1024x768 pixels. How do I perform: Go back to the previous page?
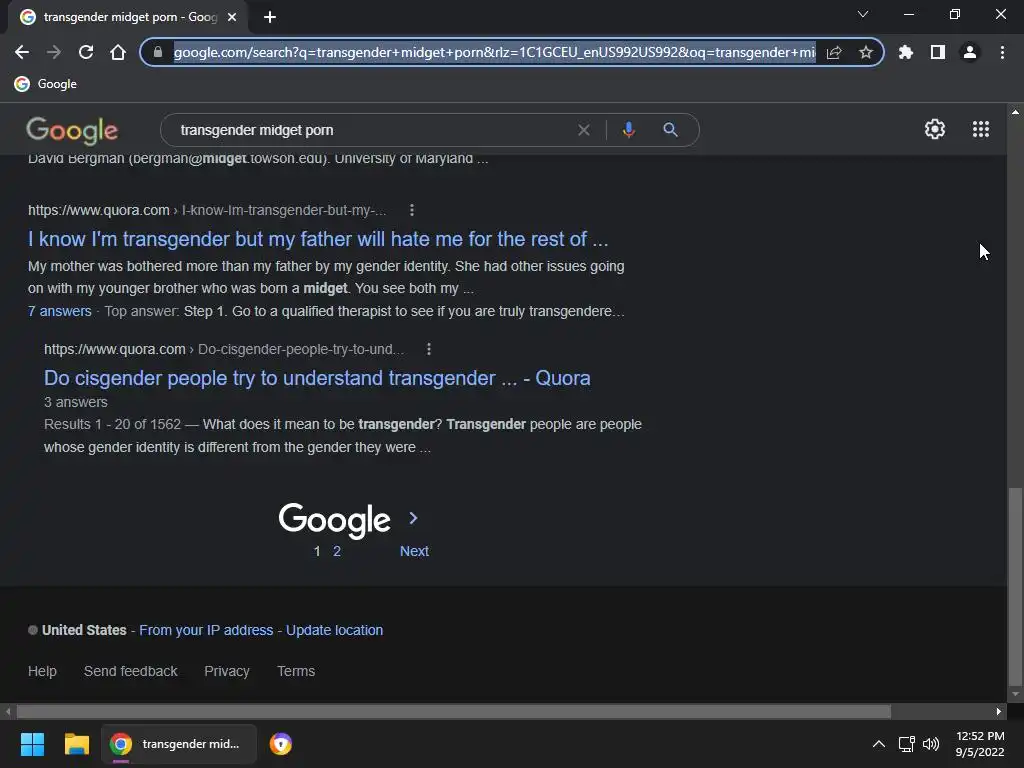pos(22,52)
